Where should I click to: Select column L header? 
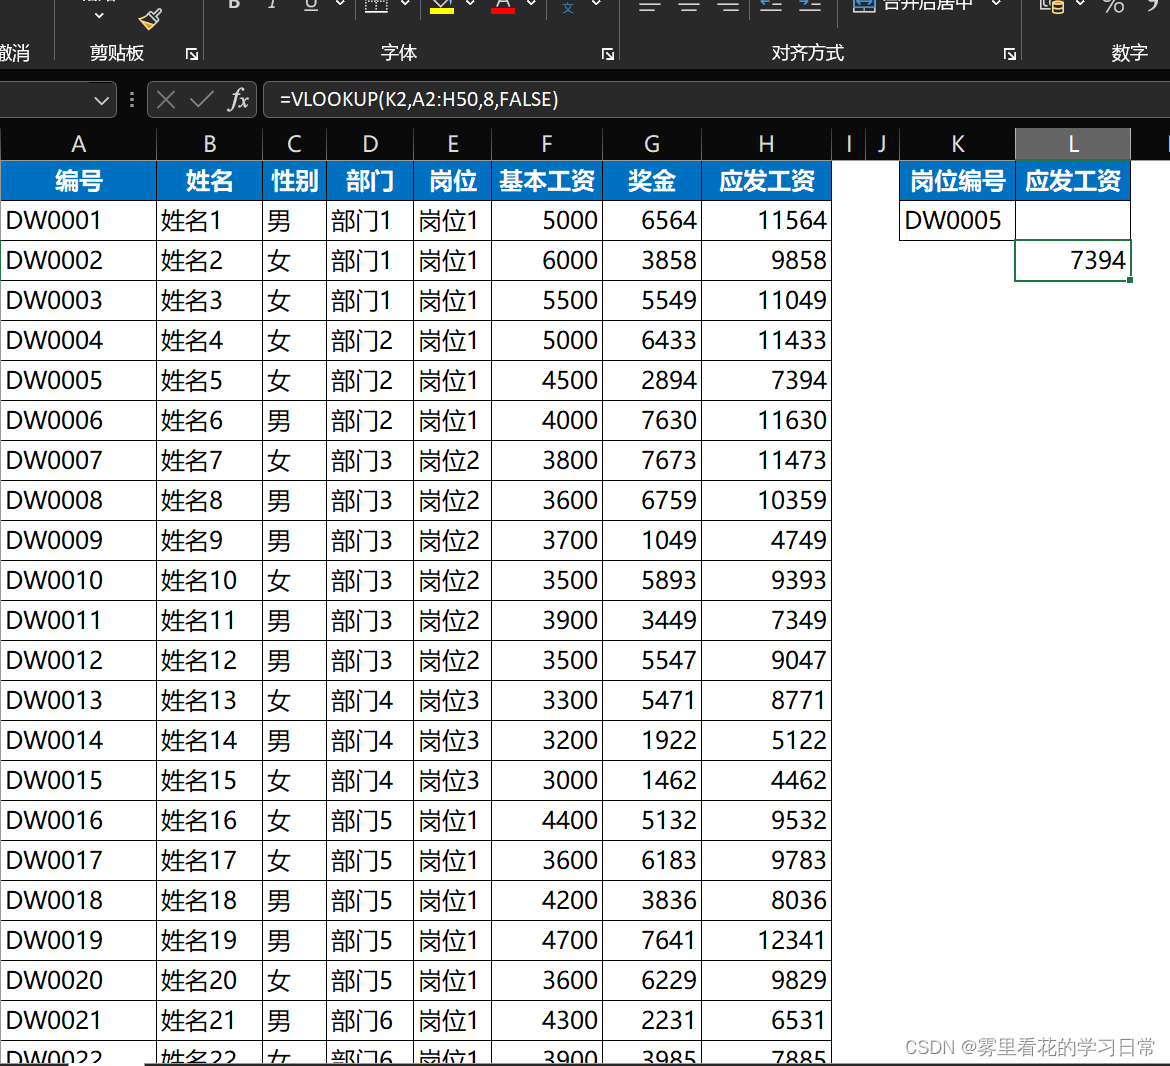(1072, 144)
